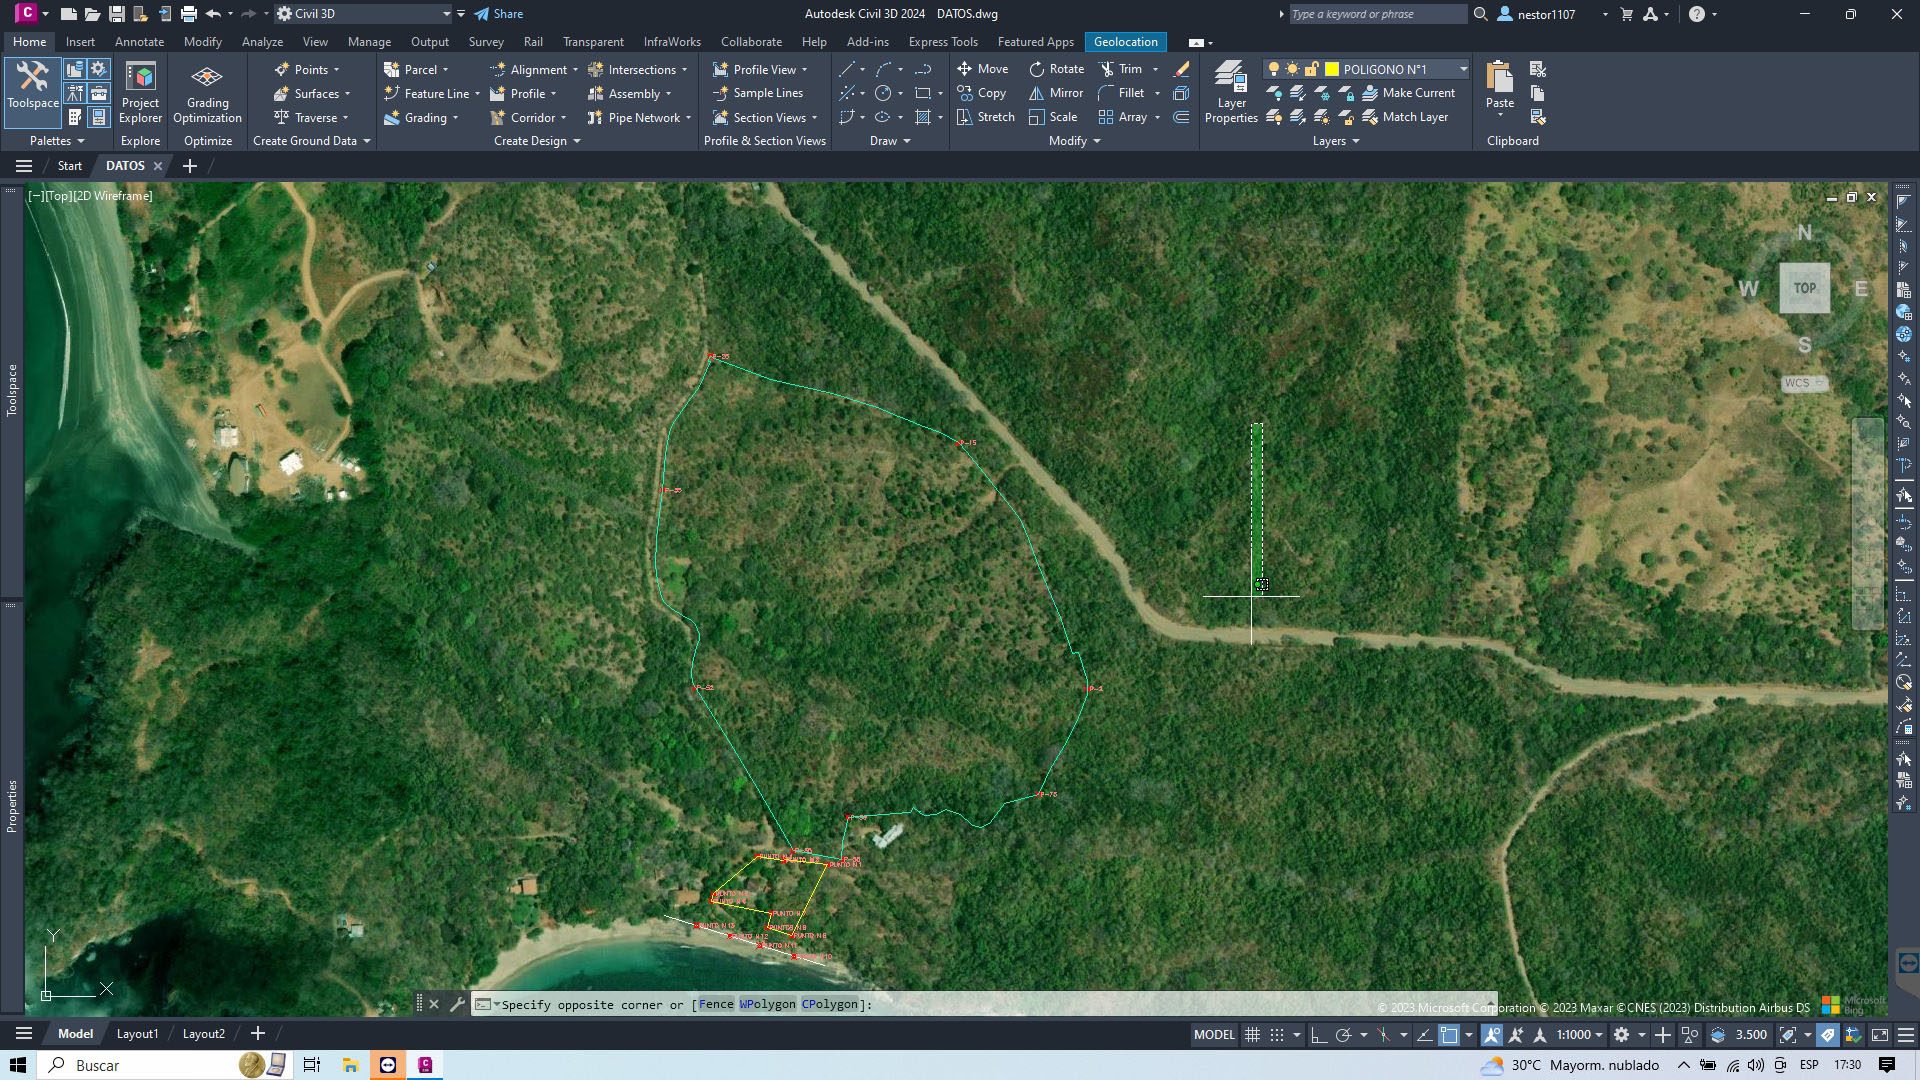This screenshot has height=1080, width=1920.
Task: Toggle drawing grid display in status bar
Action: click(1252, 1035)
